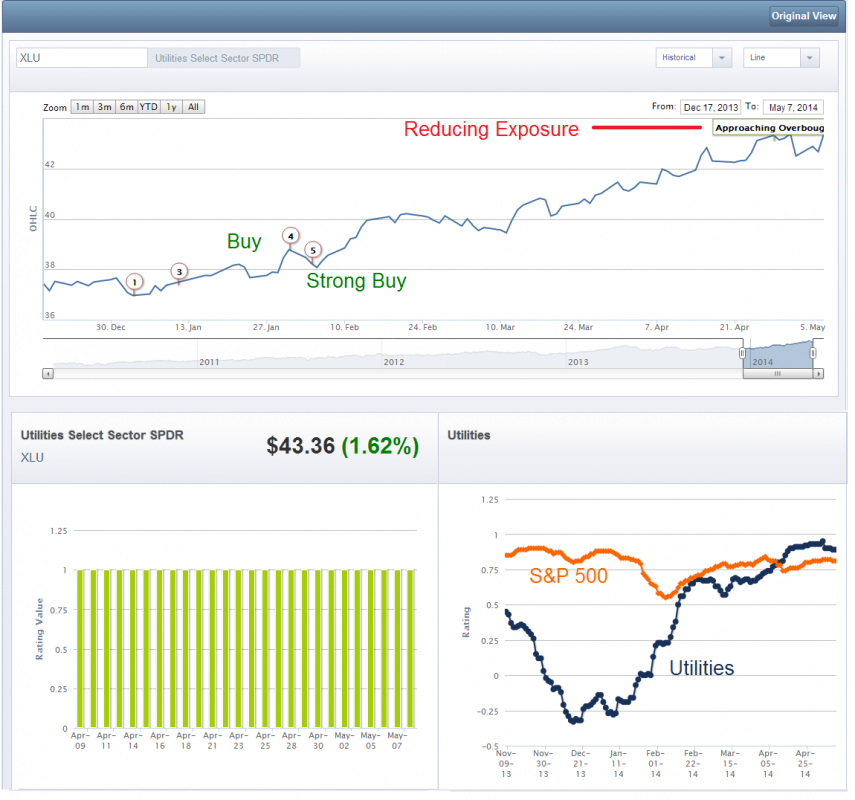Click the XLU ticker symbol input field
855x800 pixels.
click(82, 58)
